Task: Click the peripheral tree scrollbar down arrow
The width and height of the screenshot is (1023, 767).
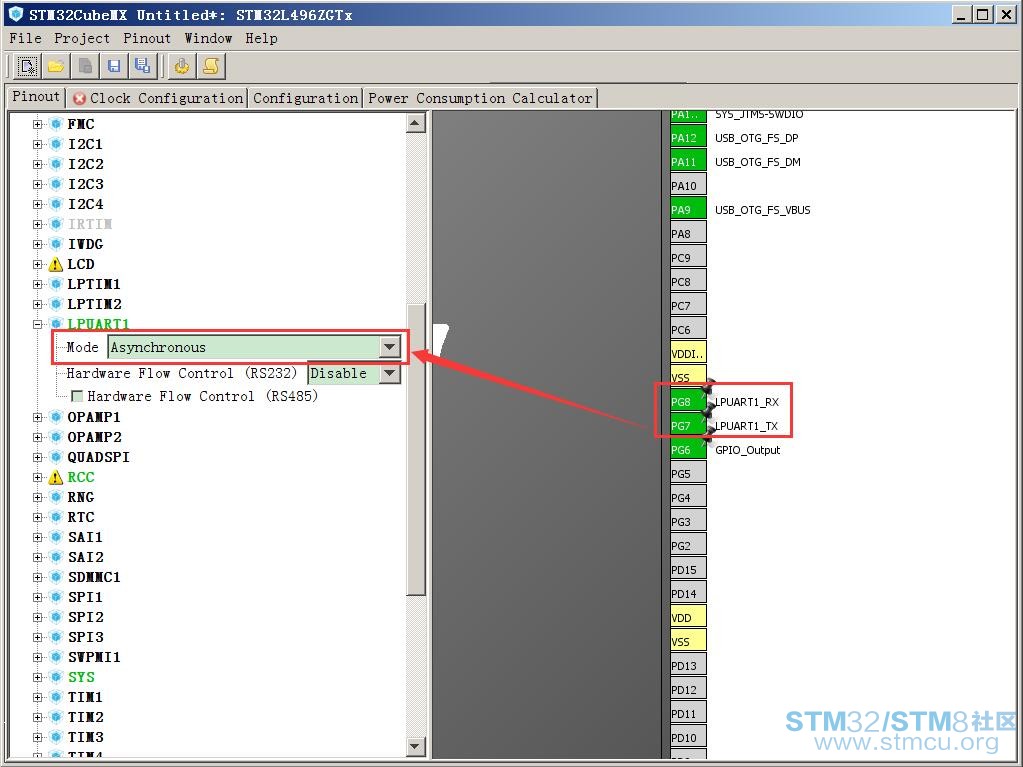Action: (416, 746)
